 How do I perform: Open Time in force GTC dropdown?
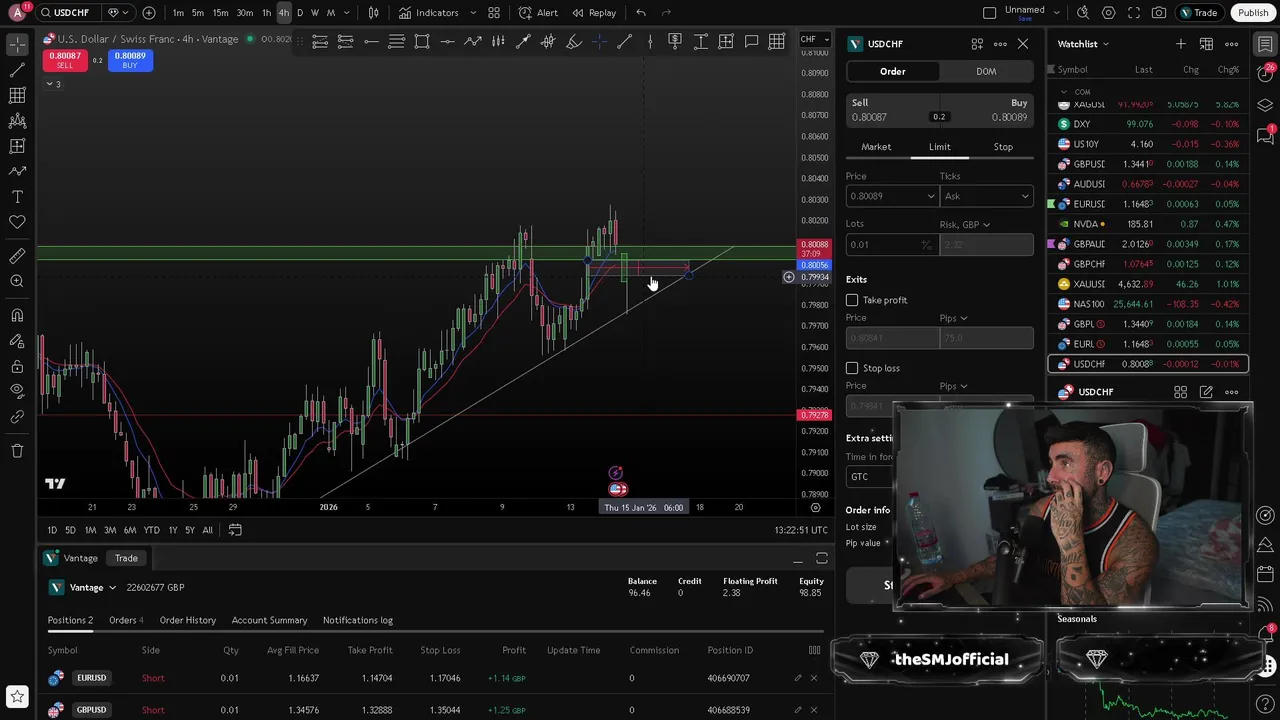tap(868, 477)
